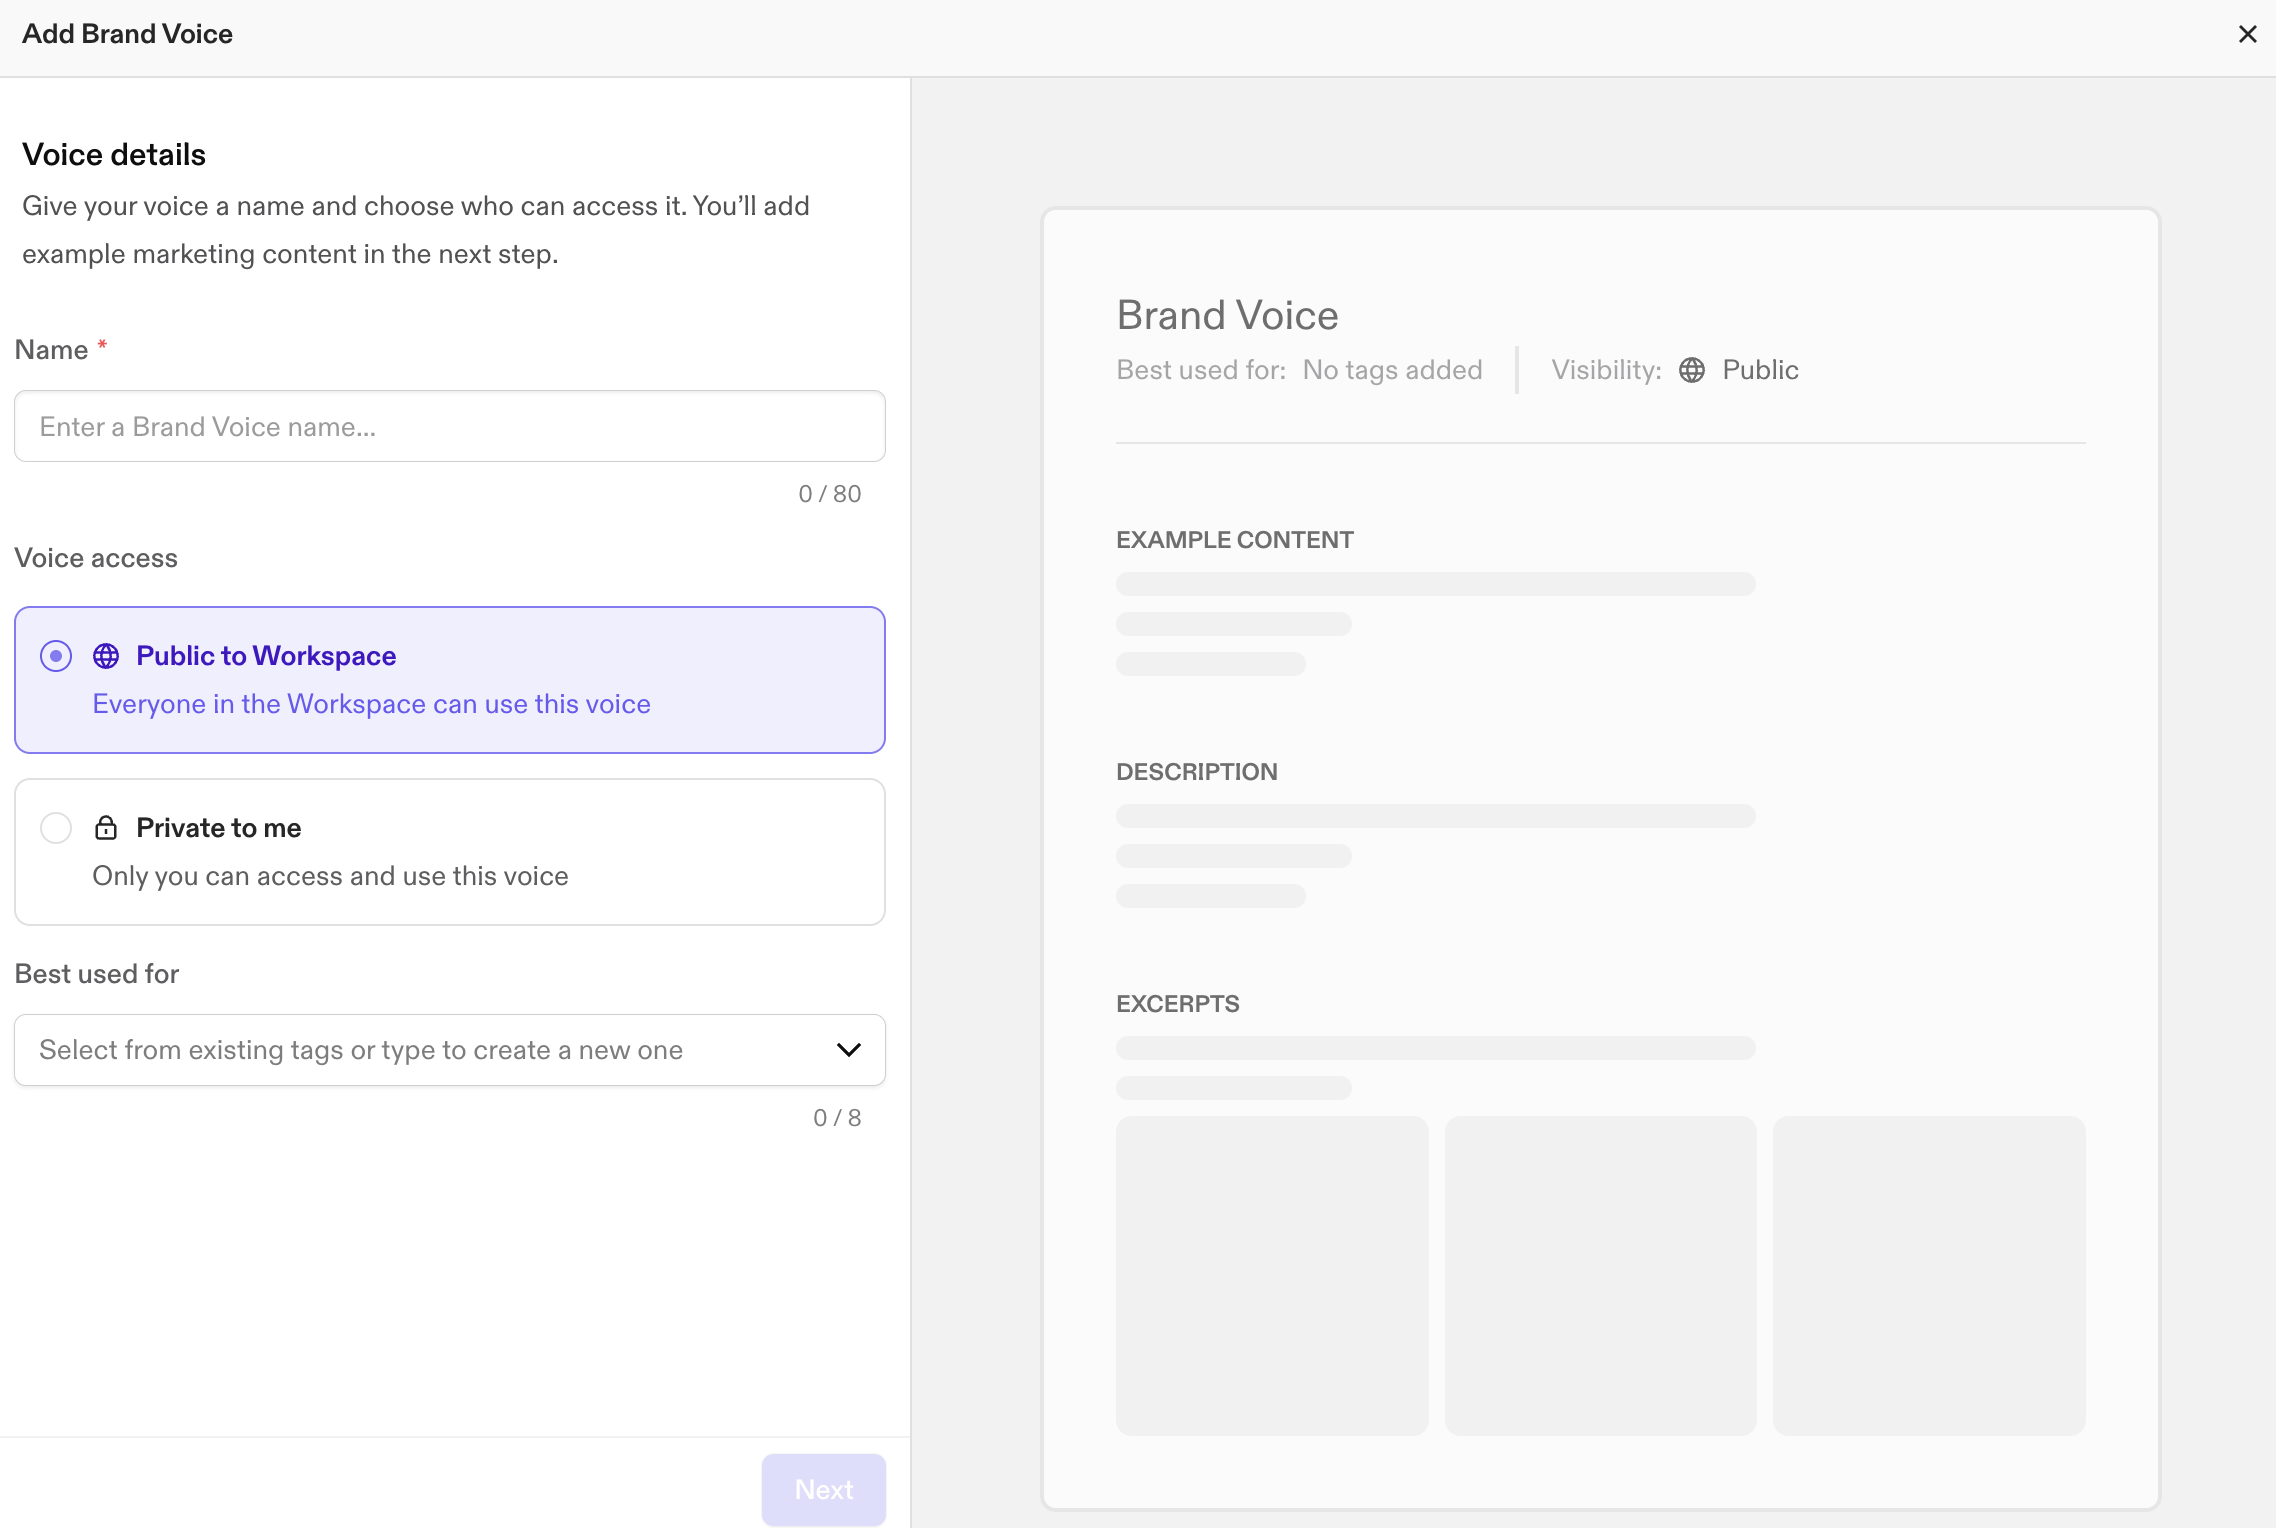
Task: Click the 'No tags added' text in preview
Action: click(x=1392, y=370)
